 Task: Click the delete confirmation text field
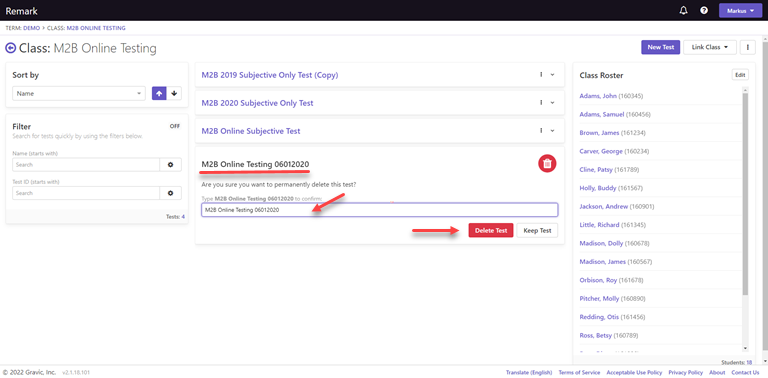click(x=380, y=210)
